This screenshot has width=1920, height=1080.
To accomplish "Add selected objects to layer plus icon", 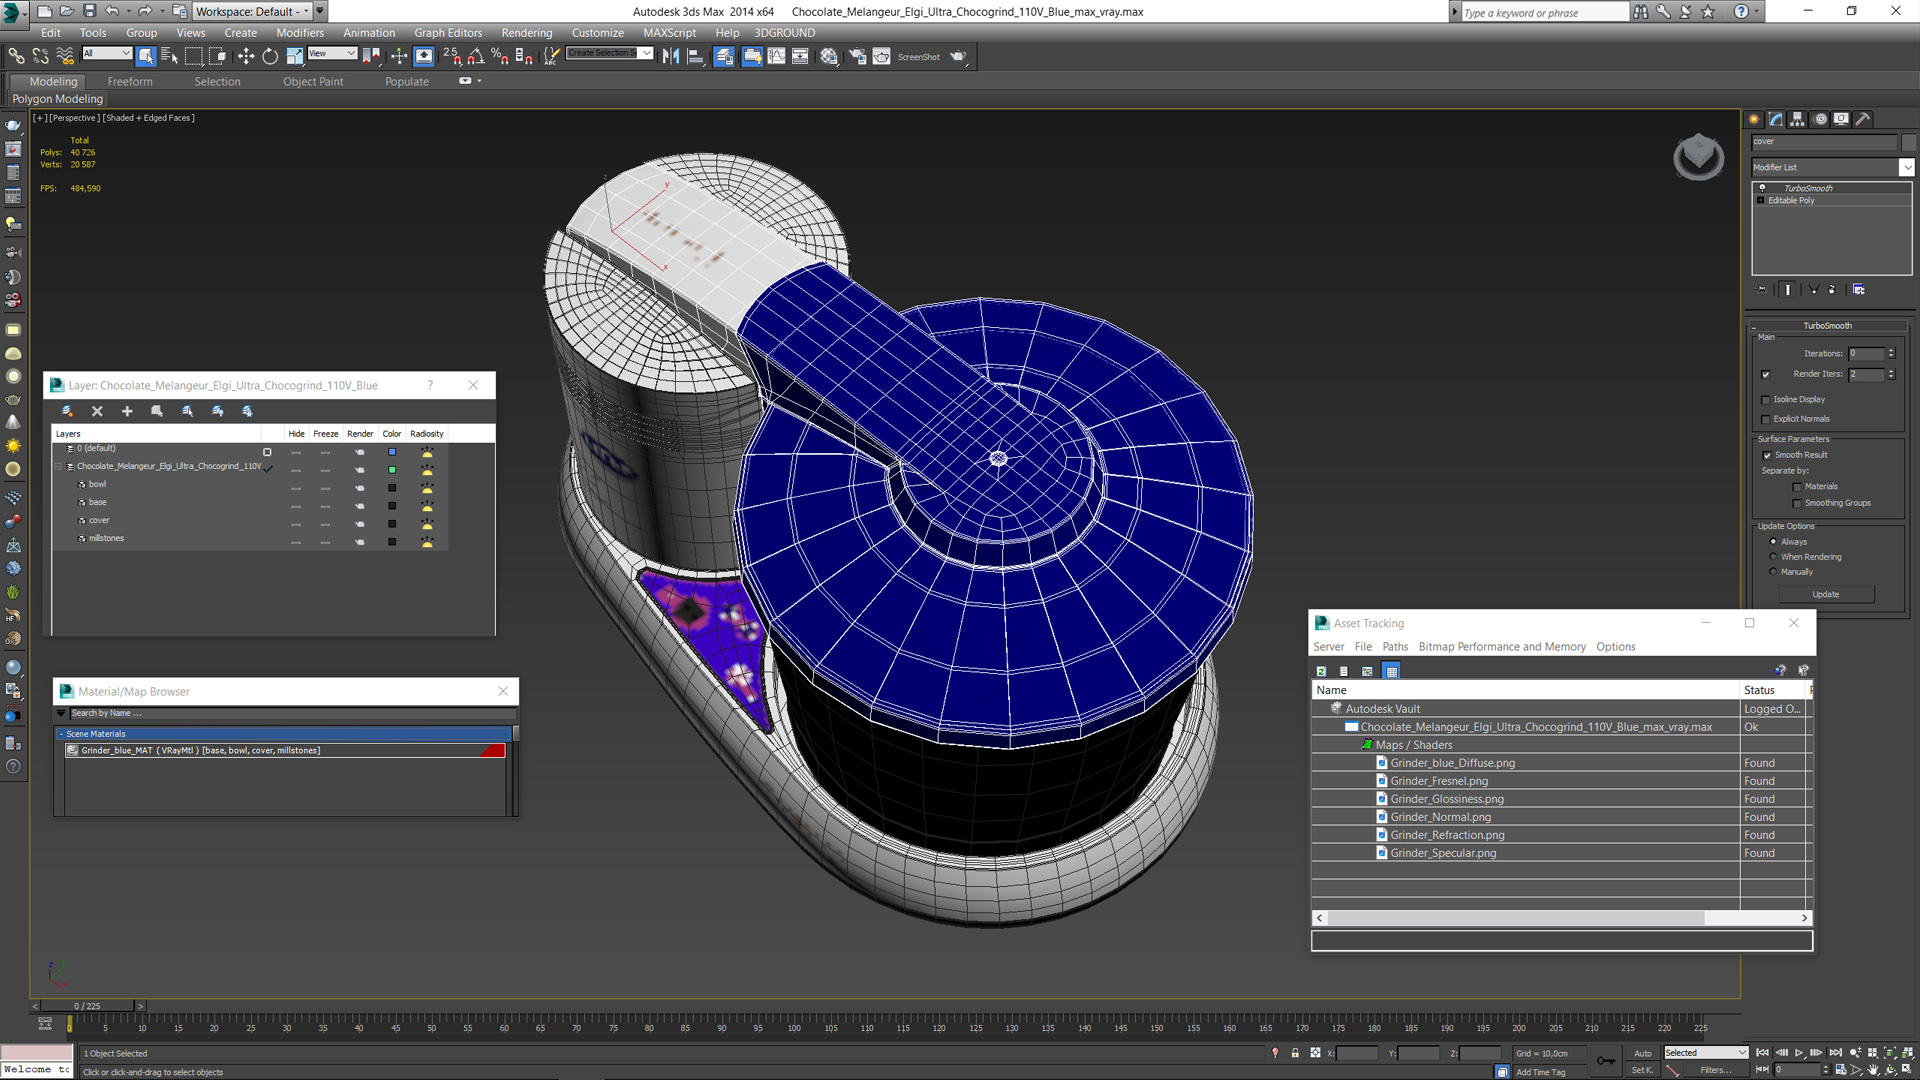I will point(127,411).
